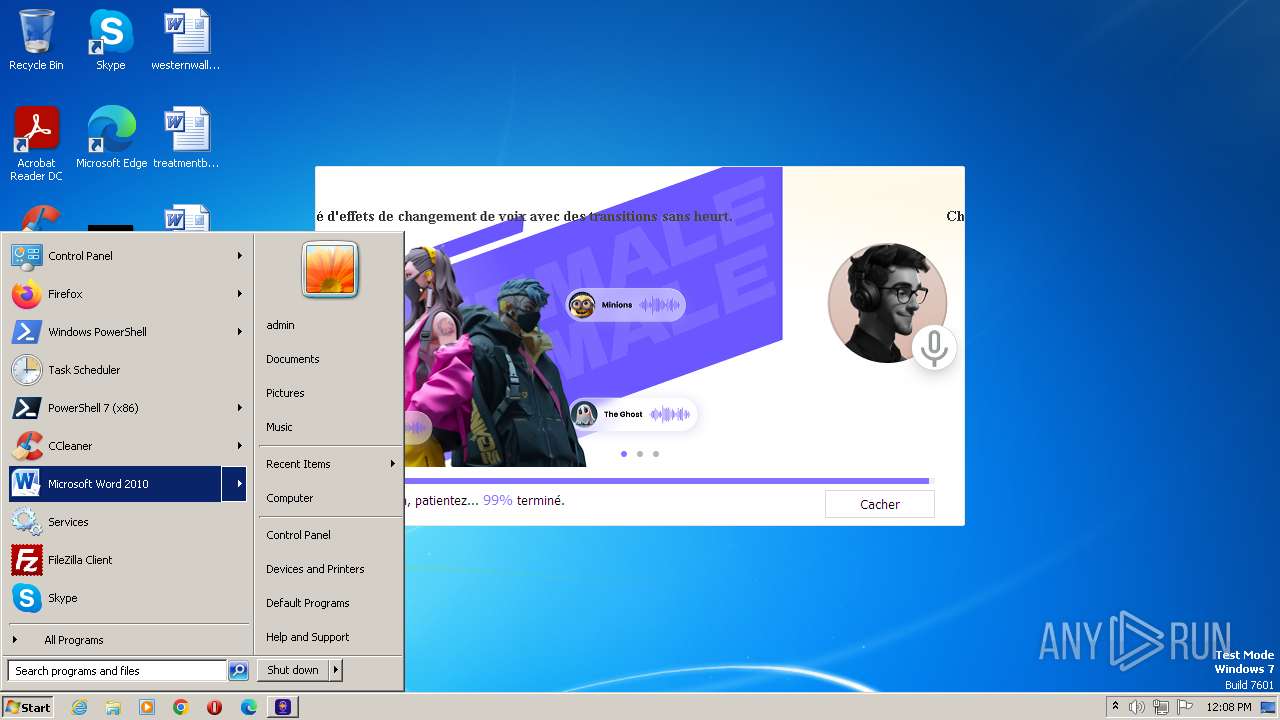The width and height of the screenshot is (1280, 720).
Task: Expand Windows PowerShell jump list arrow
Action: pyautogui.click(x=239, y=332)
